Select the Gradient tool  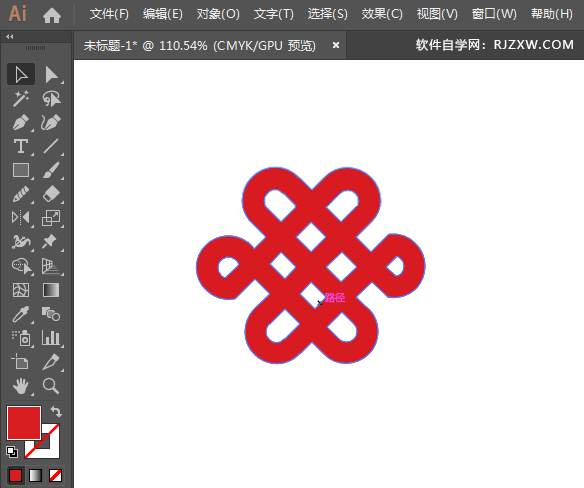(x=51, y=290)
